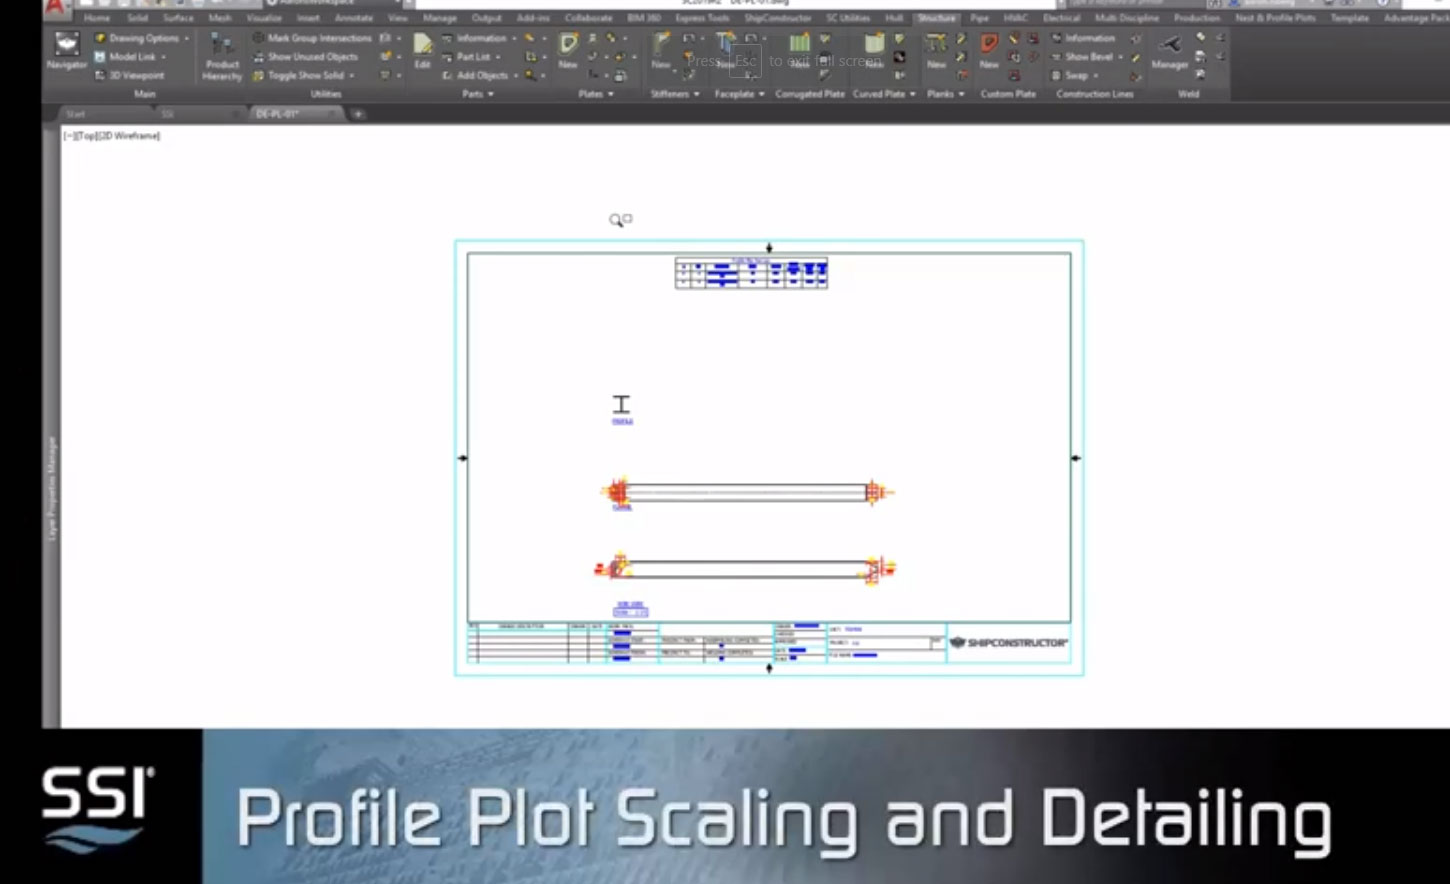
Task: Create a New plate with the Plates tool
Action: 568,52
